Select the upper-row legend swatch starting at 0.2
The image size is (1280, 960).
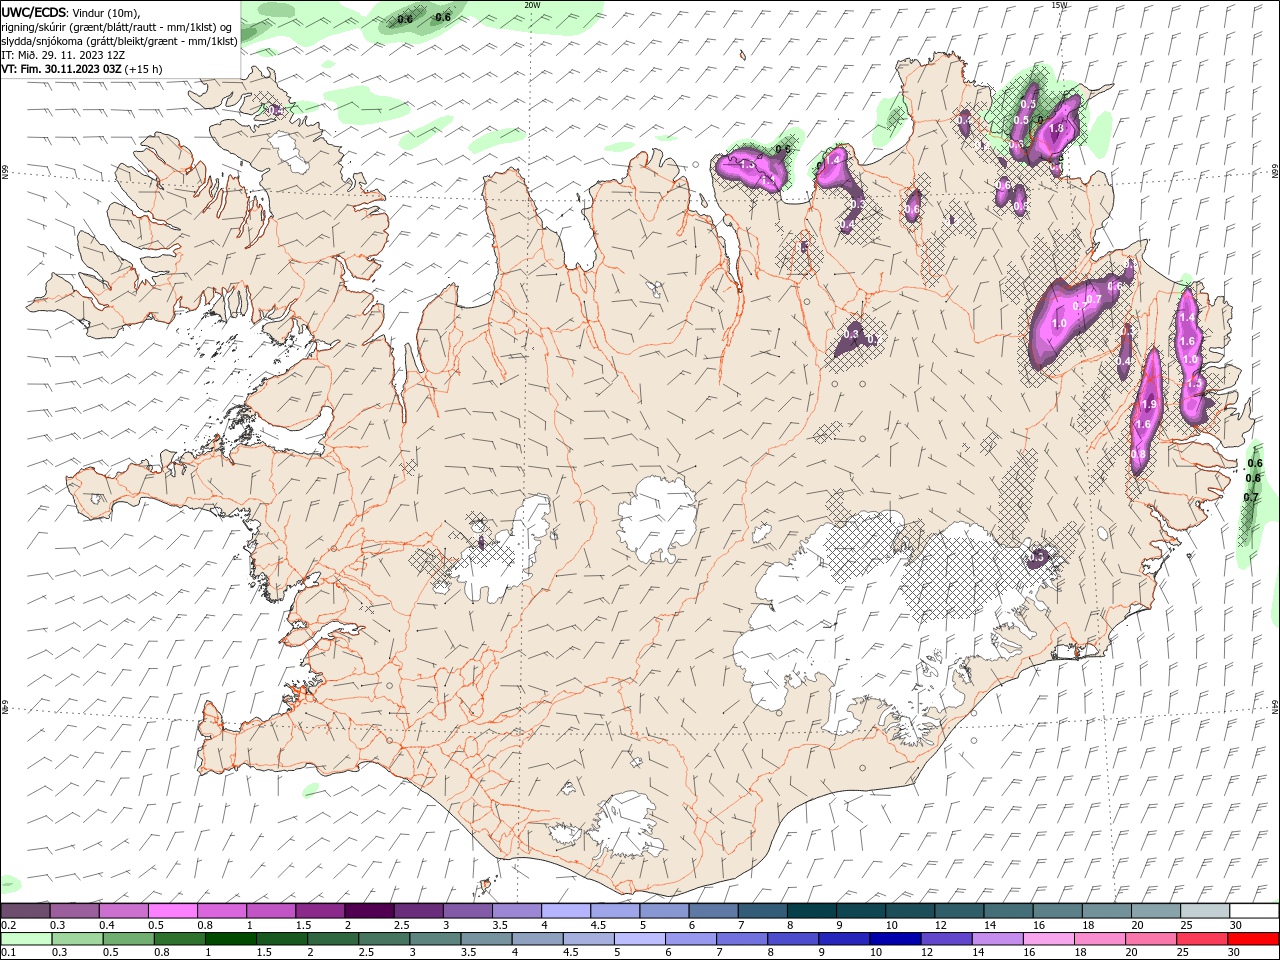point(25,911)
